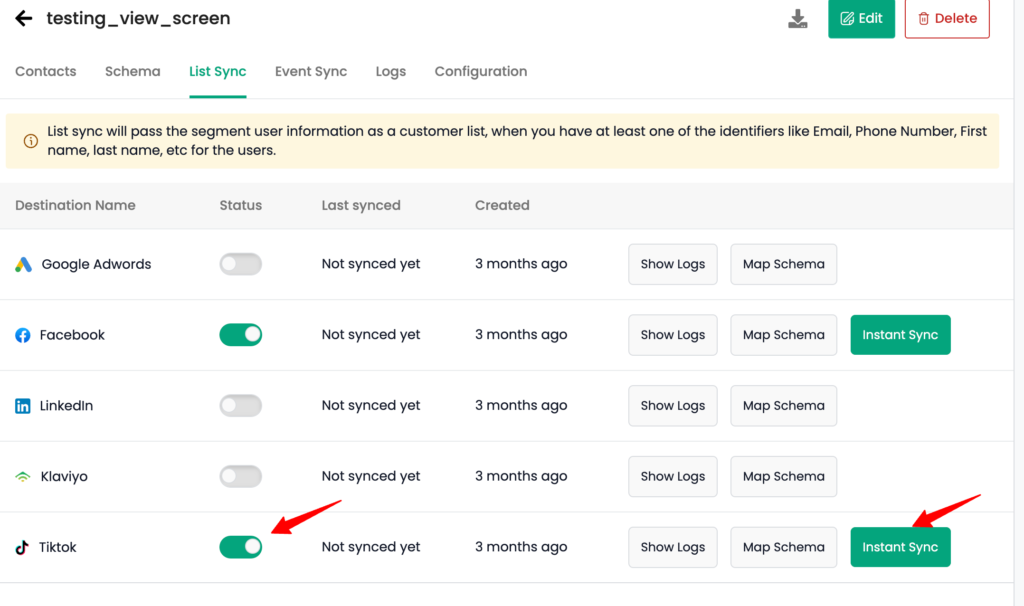Click the Klaviyo logo icon
Viewport: 1024px width, 606px height.
[x=23, y=477]
